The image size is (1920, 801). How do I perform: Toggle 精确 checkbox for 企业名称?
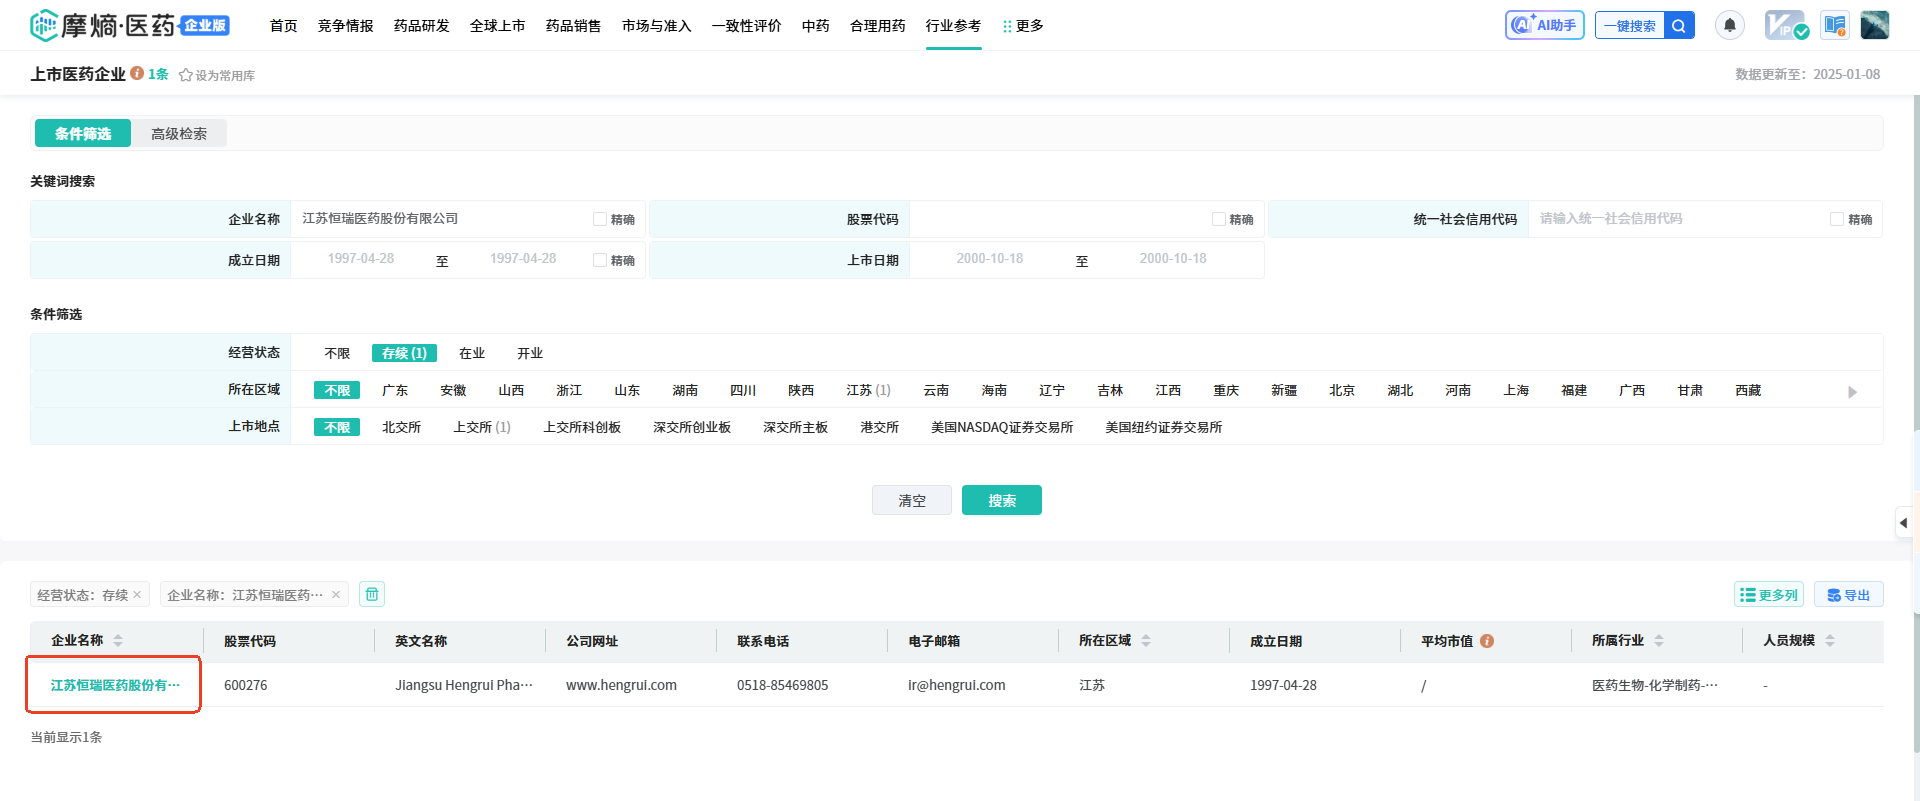(600, 219)
